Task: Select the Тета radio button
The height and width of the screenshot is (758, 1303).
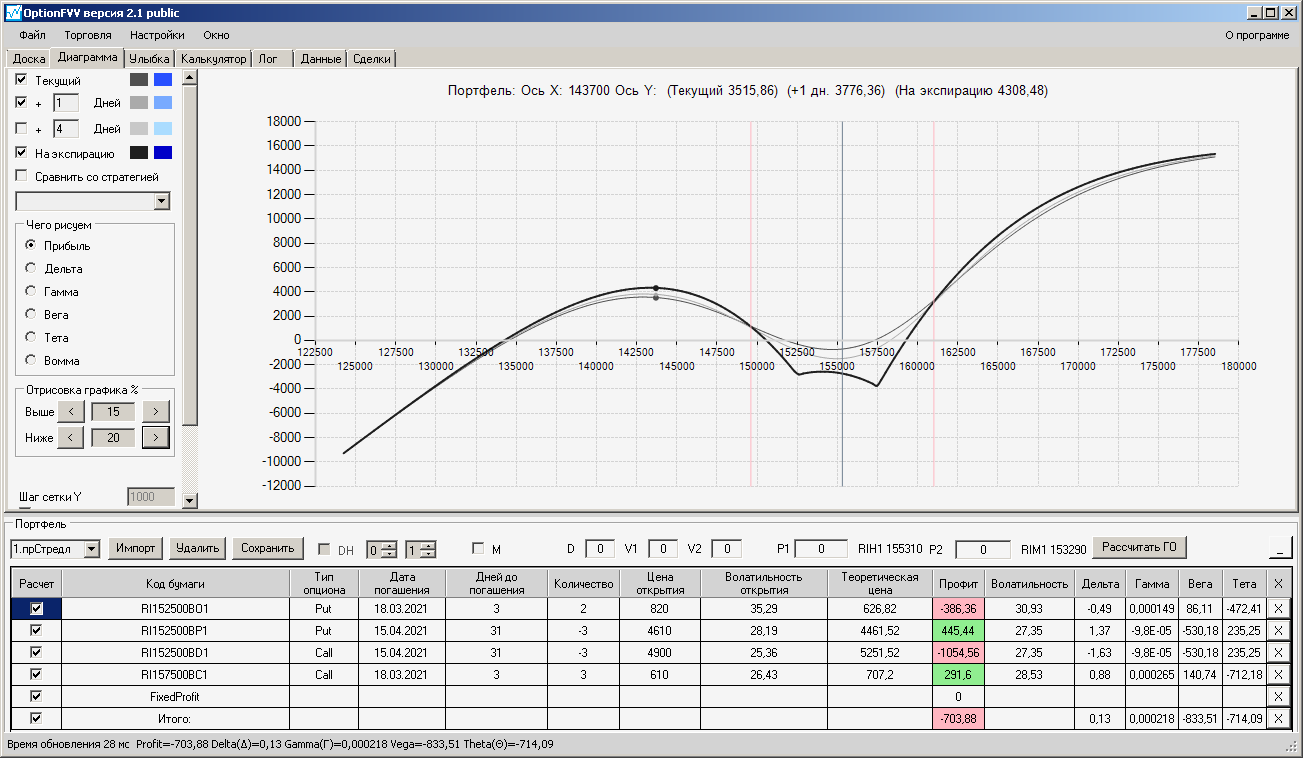Action: (x=31, y=337)
